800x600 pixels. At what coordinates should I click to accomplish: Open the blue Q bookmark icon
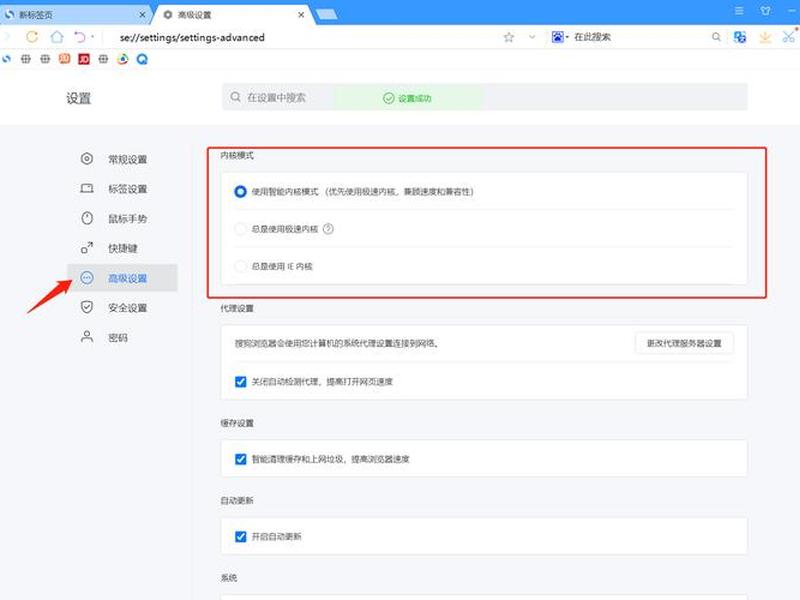coord(142,59)
